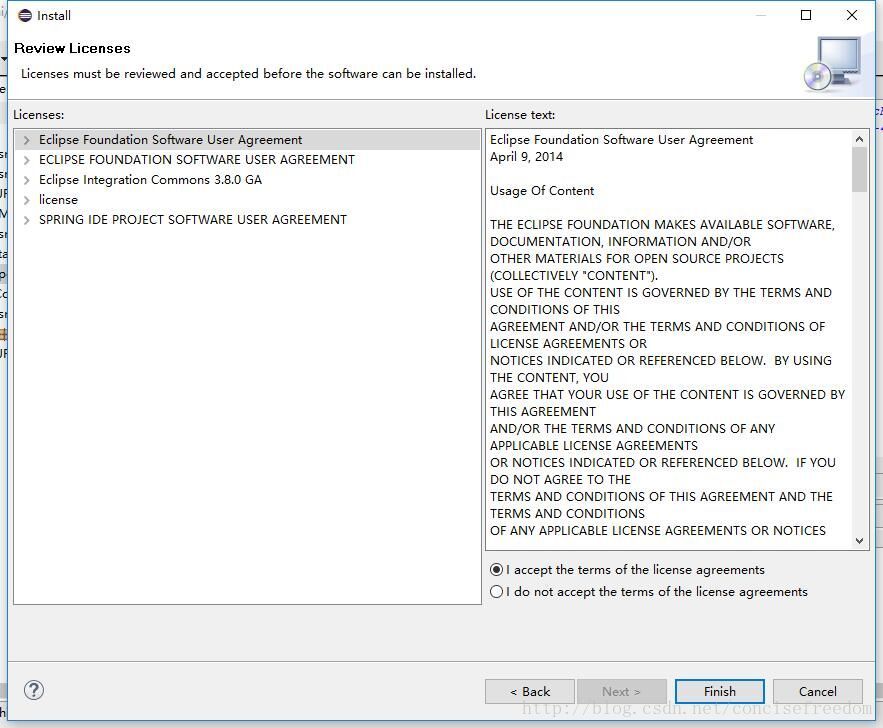Click Finish to install software

720,691
